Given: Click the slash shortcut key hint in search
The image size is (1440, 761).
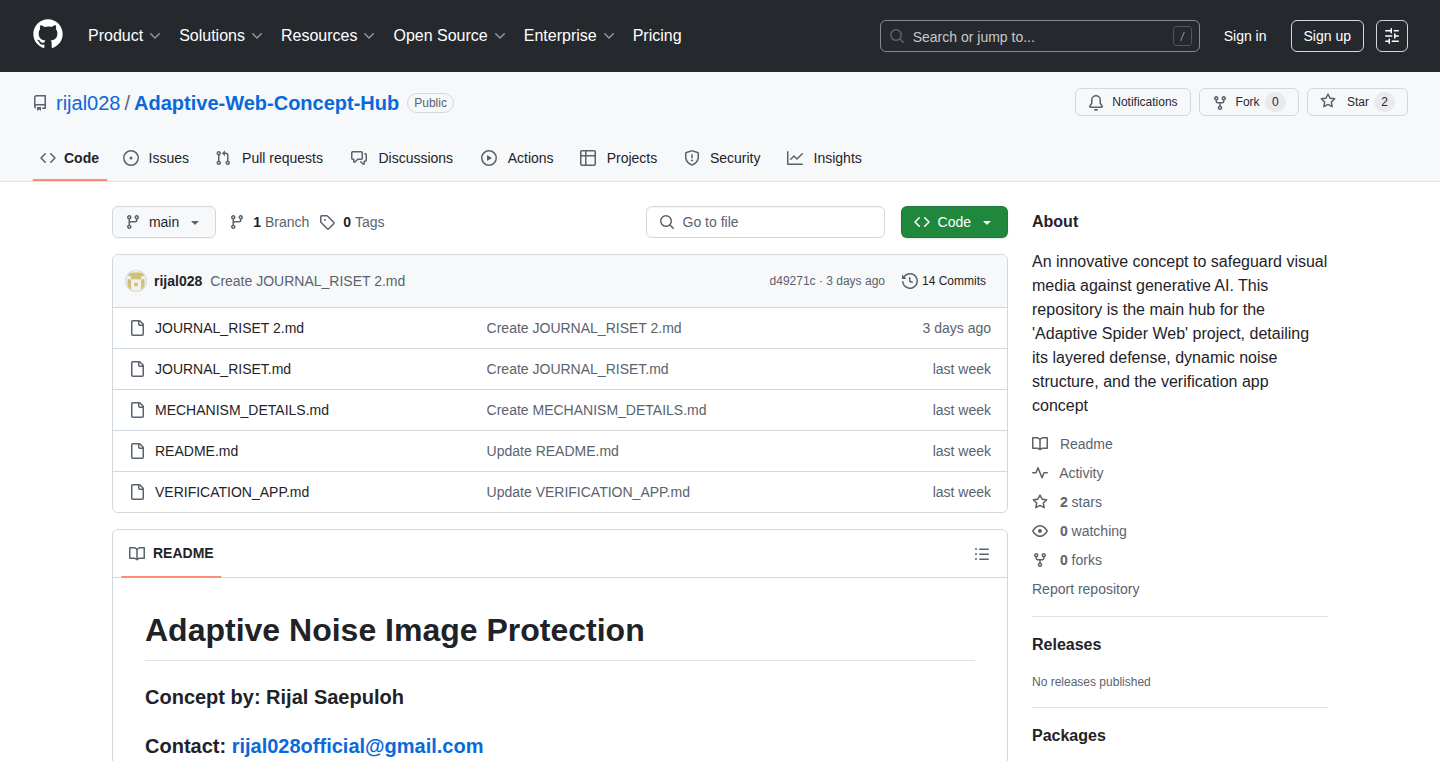Looking at the screenshot, I should (1182, 37).
